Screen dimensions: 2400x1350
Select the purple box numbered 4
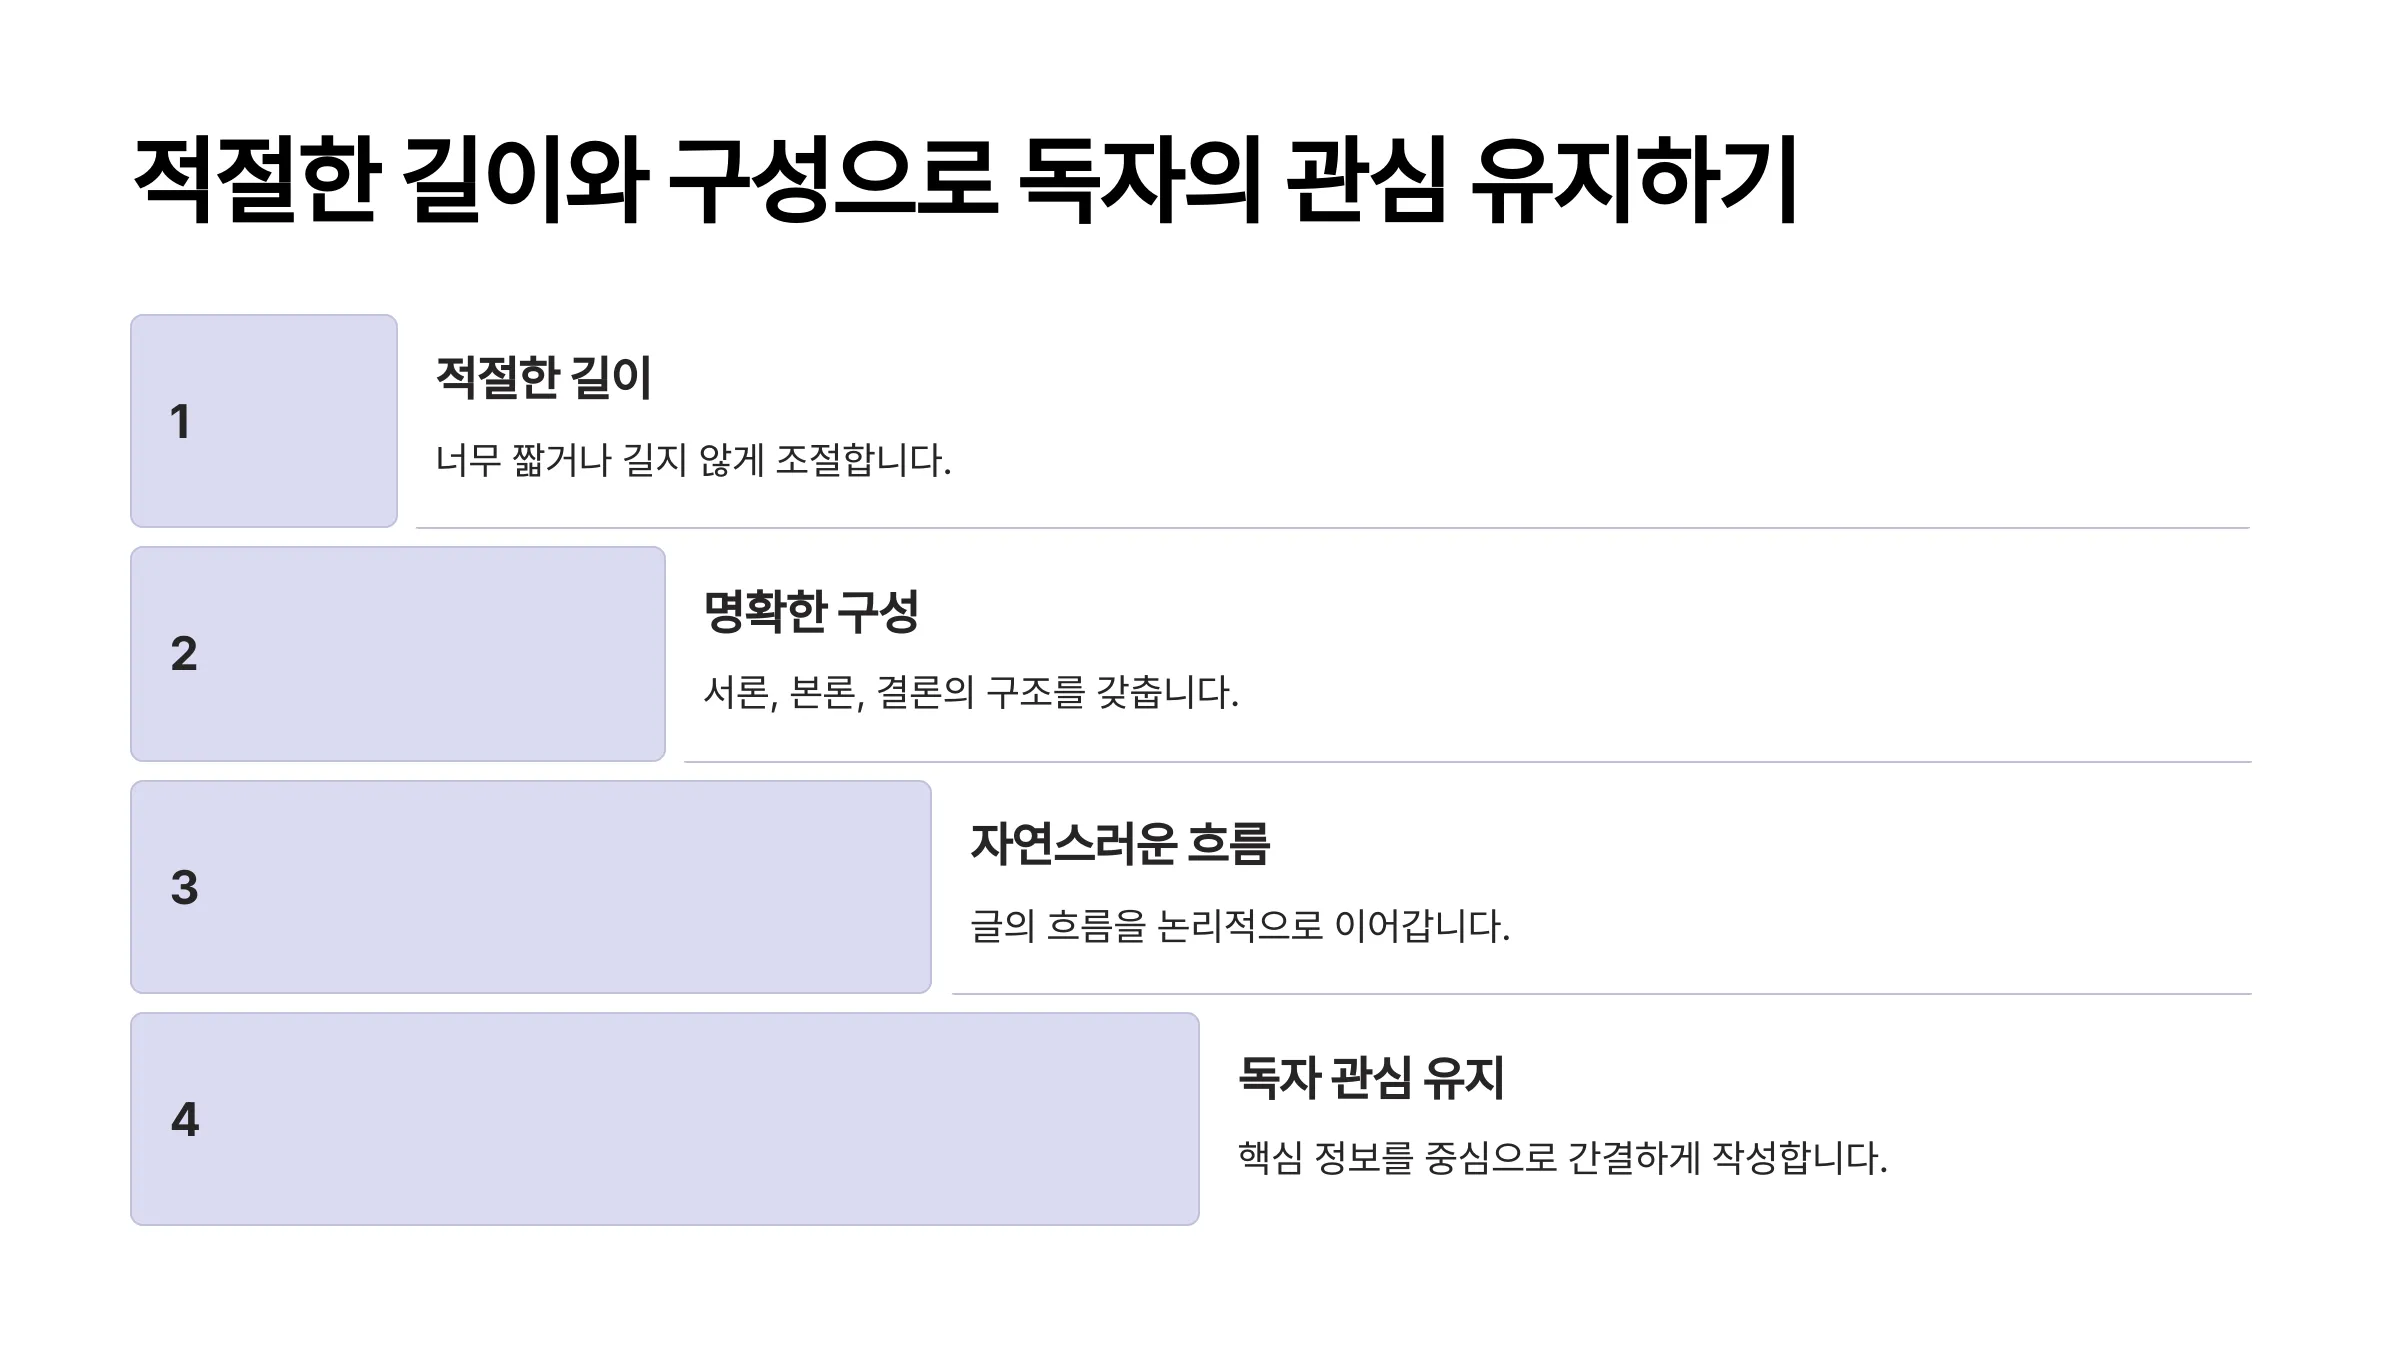coord(665,1119)
